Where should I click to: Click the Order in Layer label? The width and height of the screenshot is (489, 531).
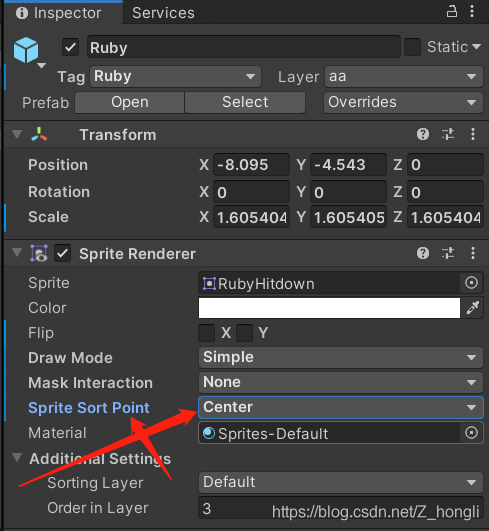(x=98, y=508)
